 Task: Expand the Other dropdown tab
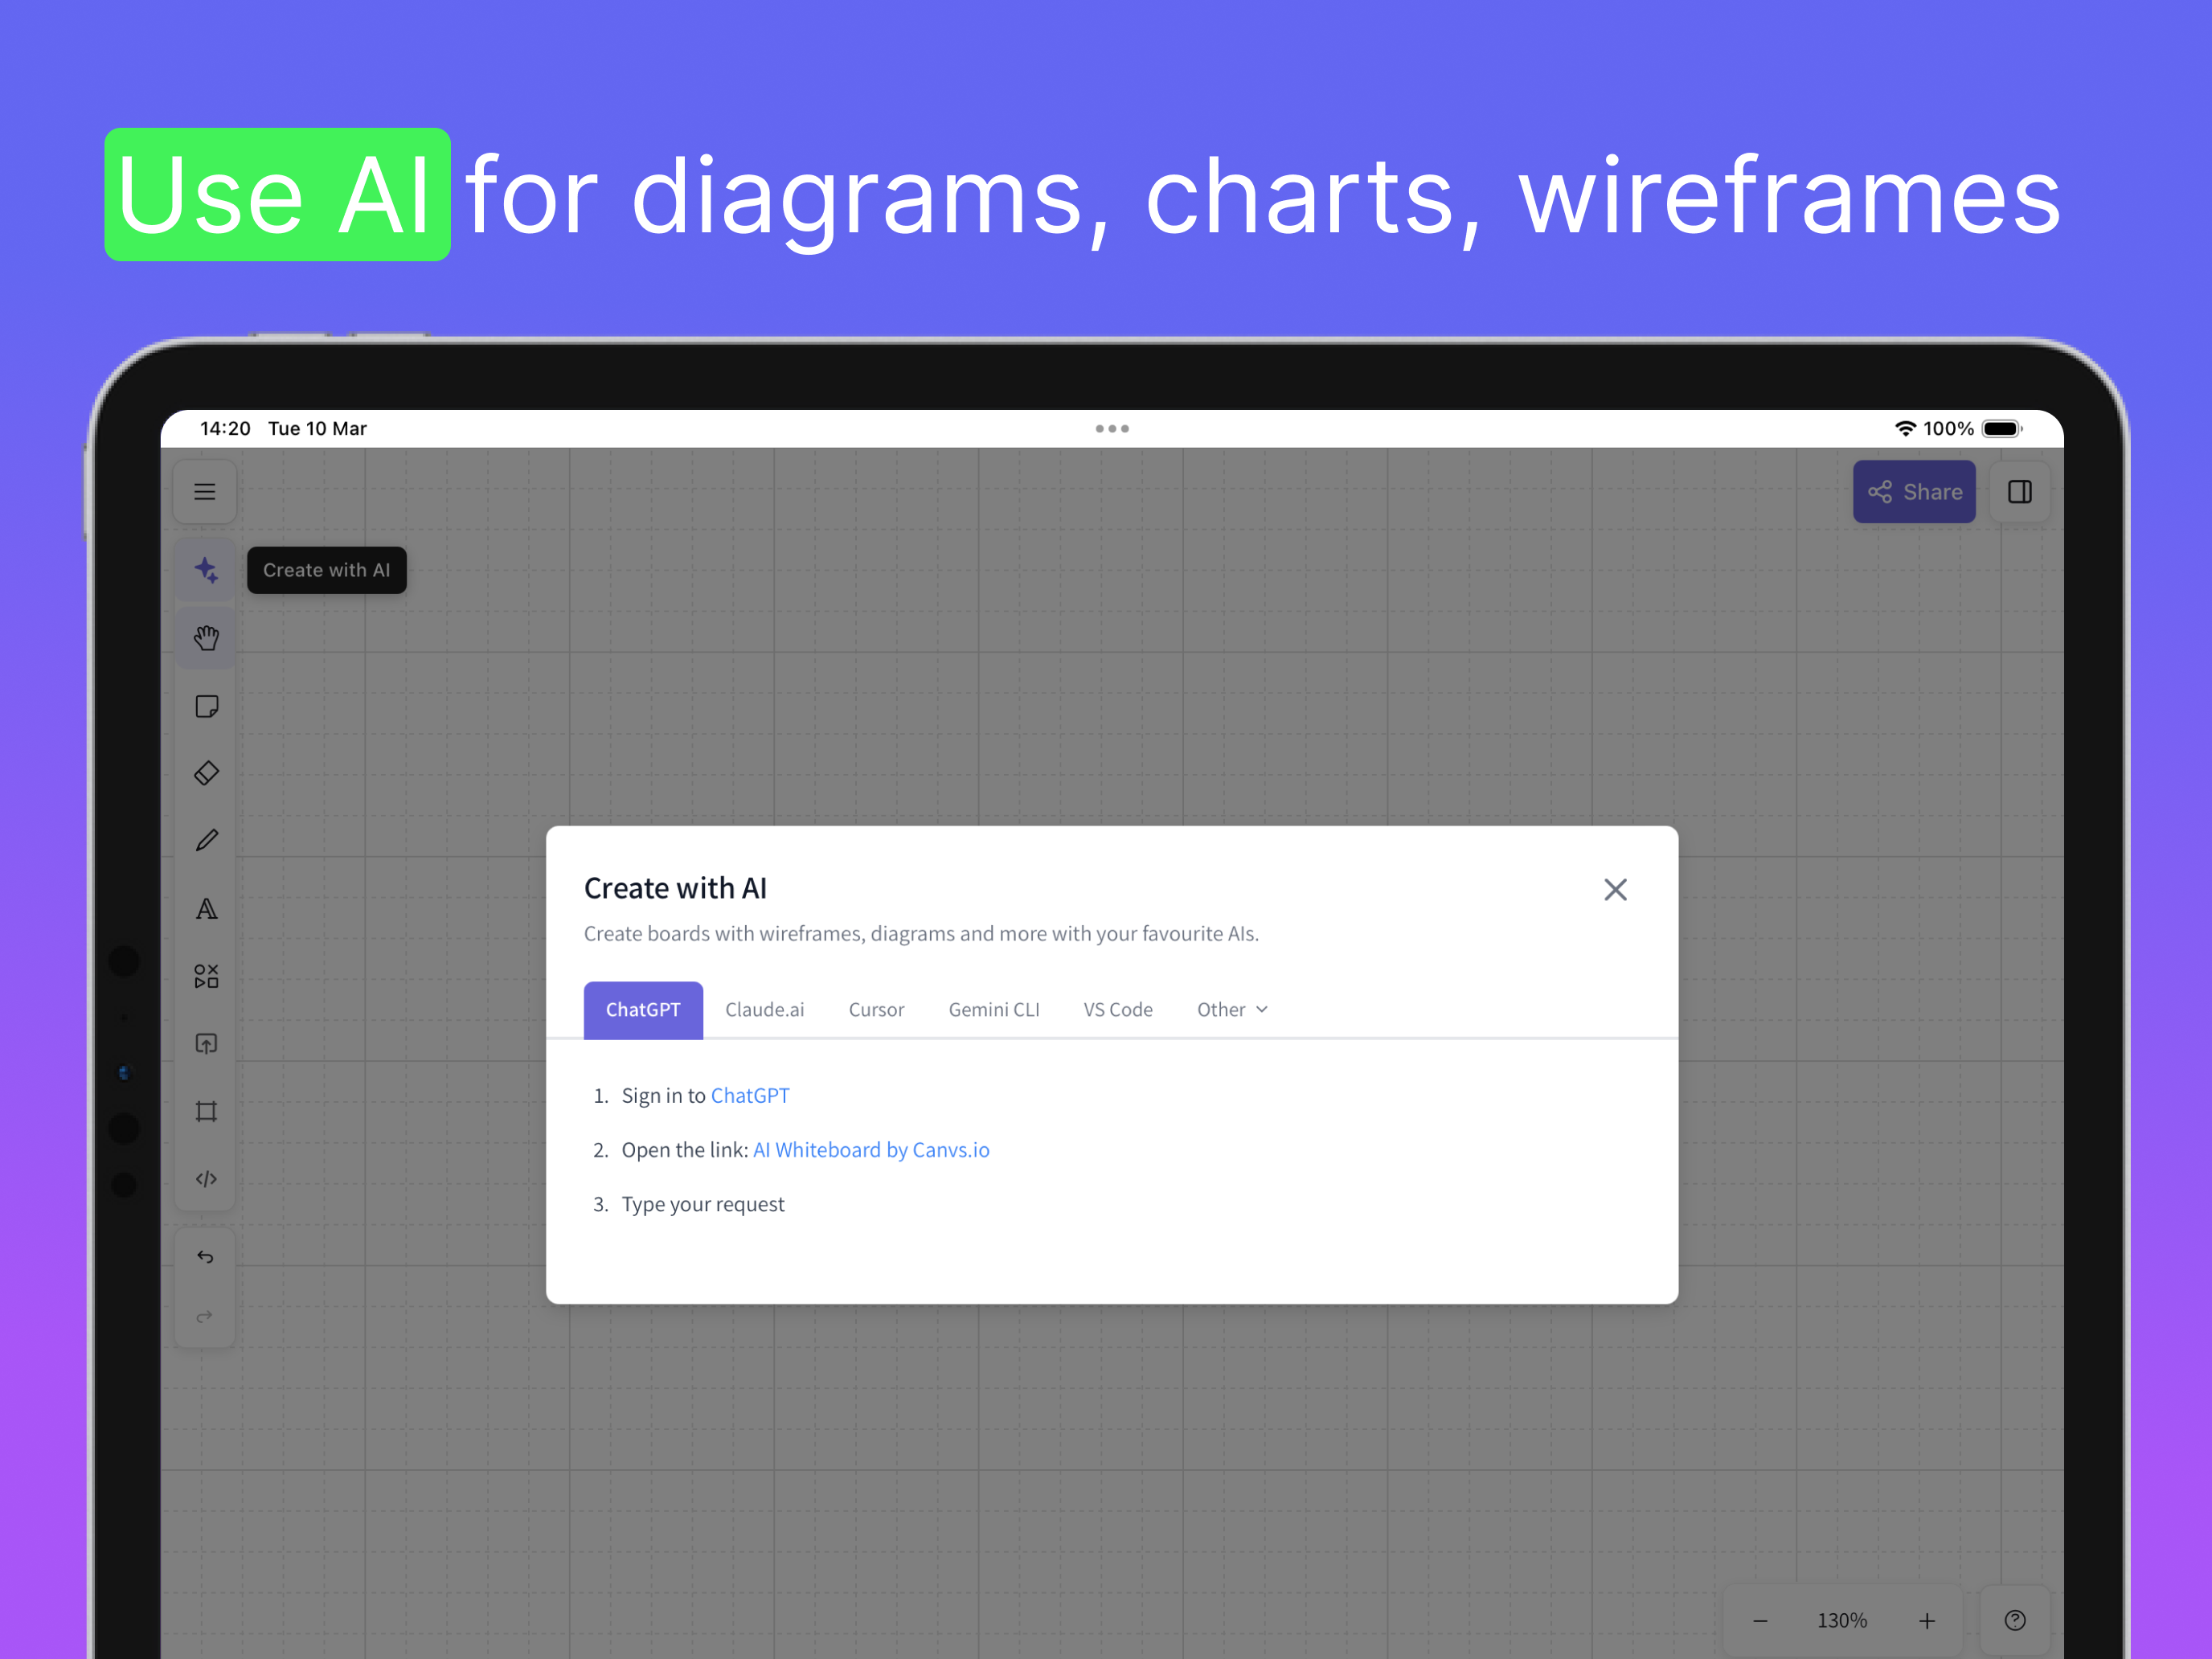click(1232, 1010)
